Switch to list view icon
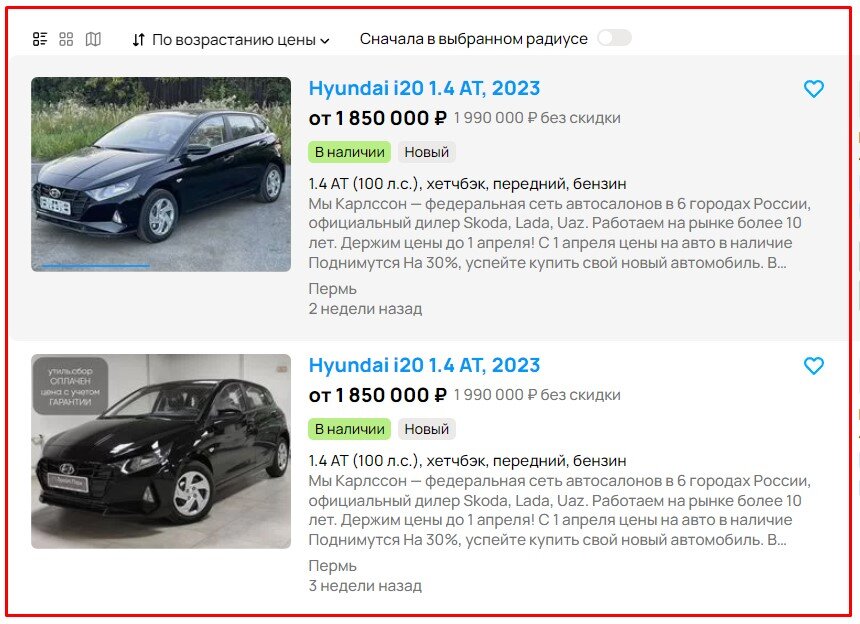The height and width of the screenshot is (624, 860). (39, 39)
